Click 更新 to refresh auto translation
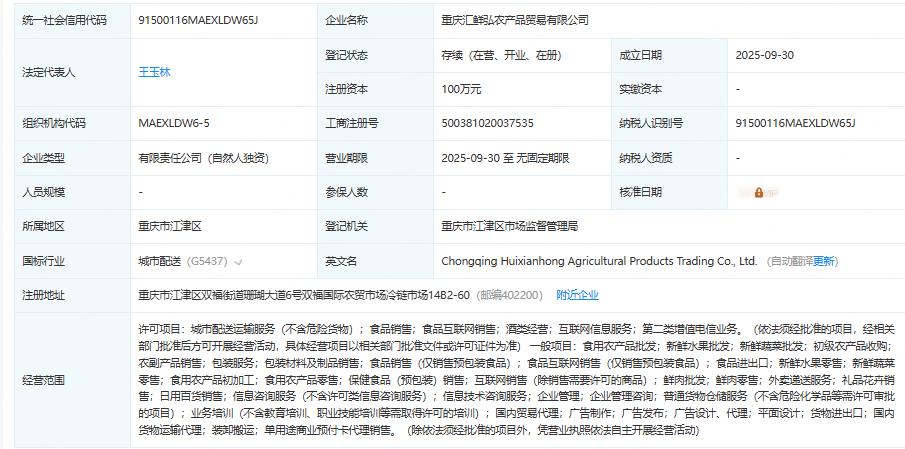 click(x=824, y=261)
